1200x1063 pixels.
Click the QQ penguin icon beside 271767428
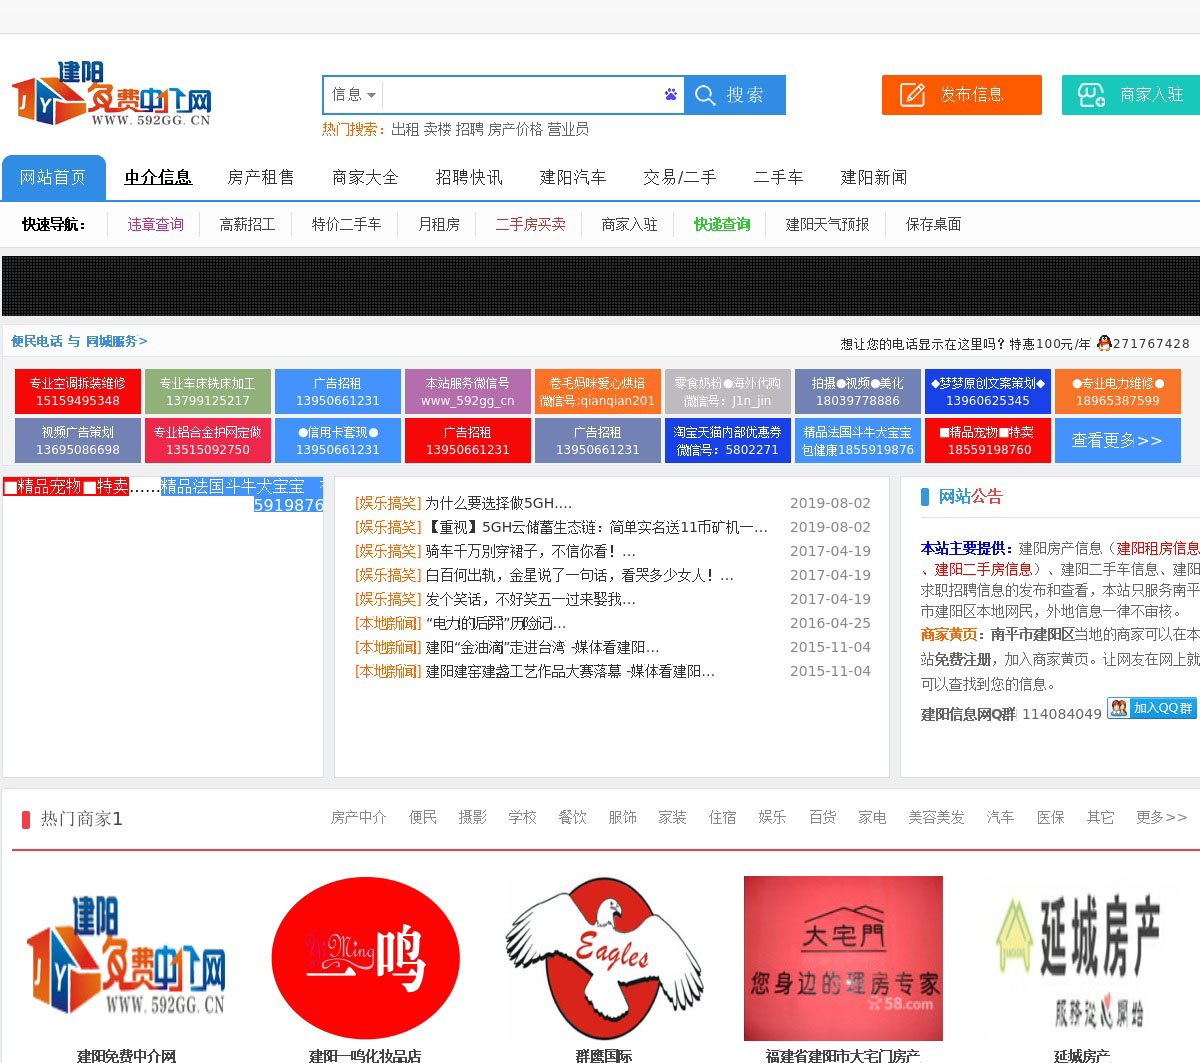pyautogui.click(x=1104, y=343)
